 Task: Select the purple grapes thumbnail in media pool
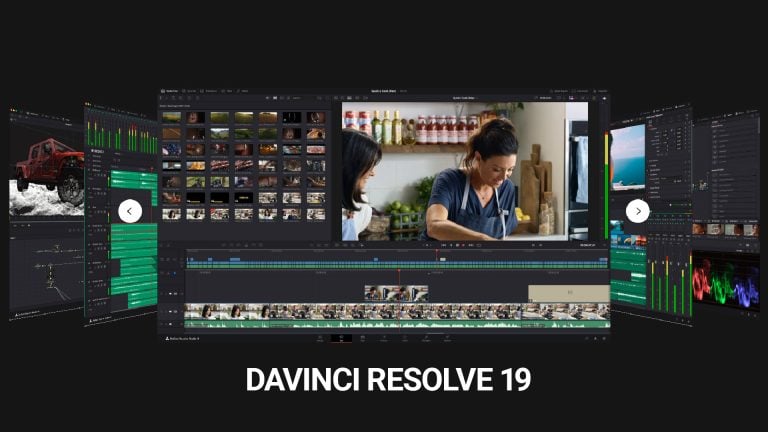[x=171, y=149]
